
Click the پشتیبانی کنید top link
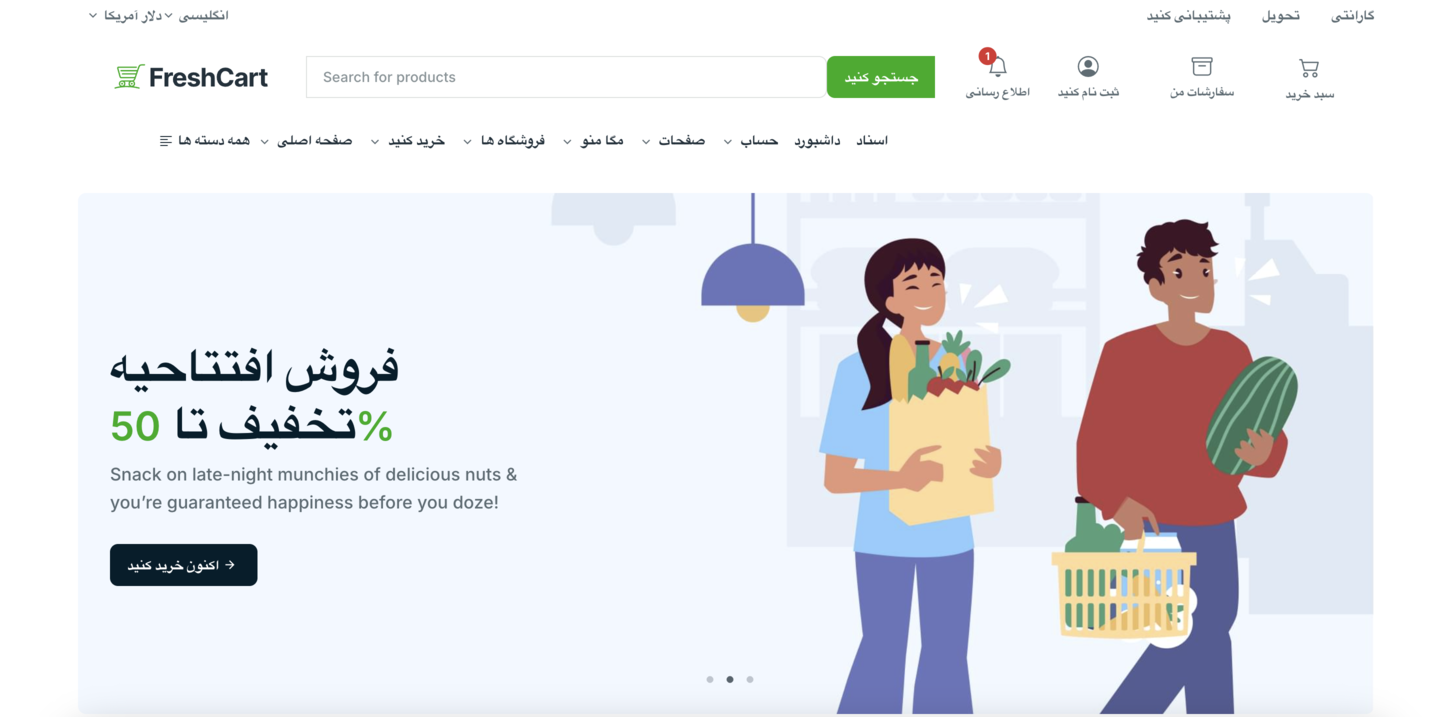click(1188, 16)
